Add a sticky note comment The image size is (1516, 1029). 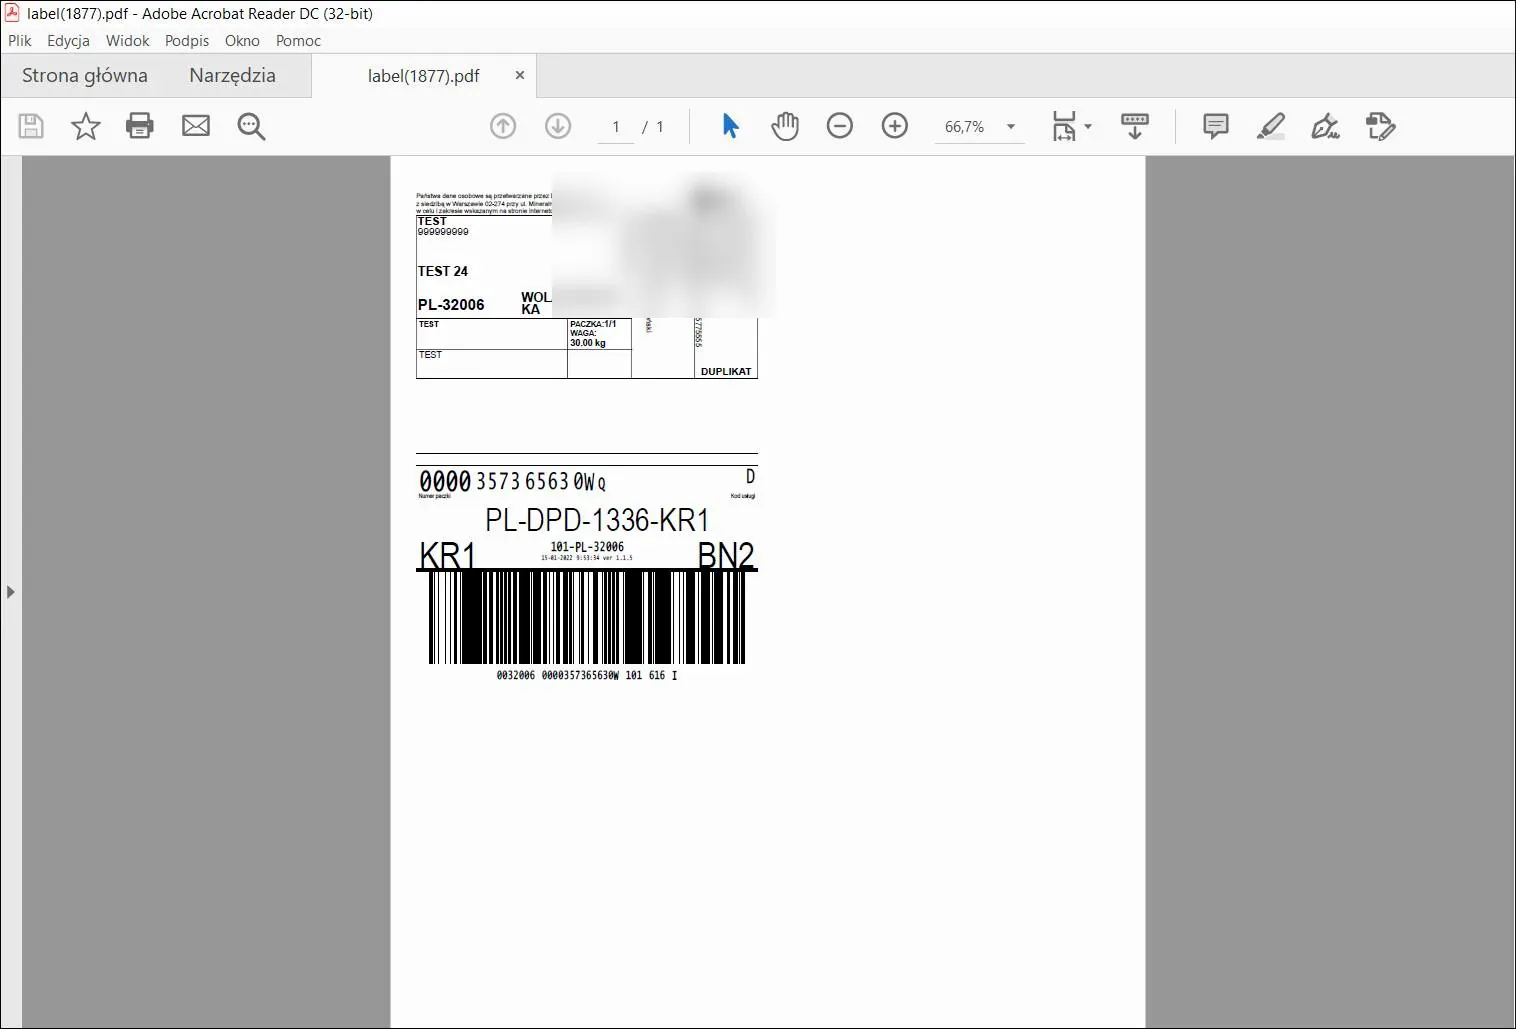(1216, 126)
